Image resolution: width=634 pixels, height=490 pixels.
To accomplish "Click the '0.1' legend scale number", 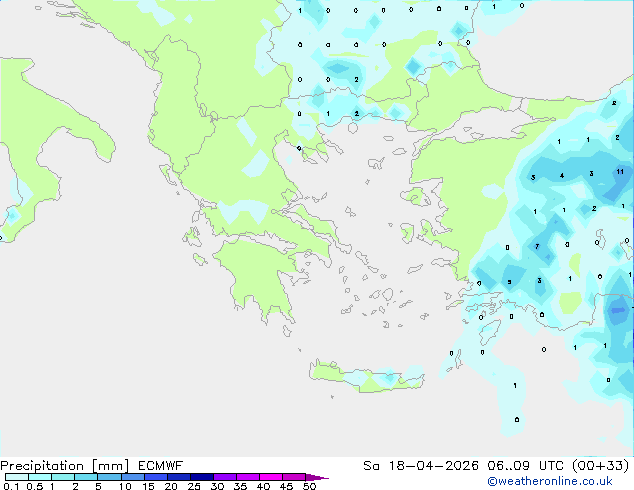I will point(11,486).
